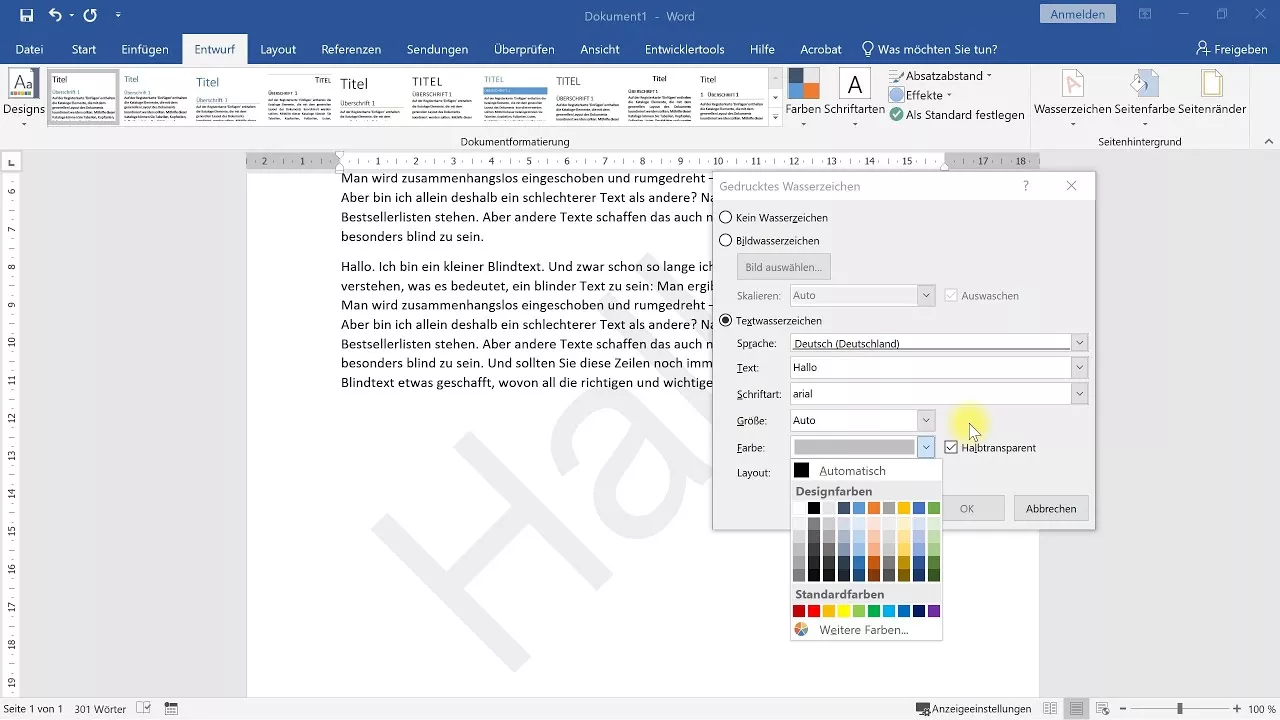
Task: Expand the Größe size dropdown
Action: [926, 421]
